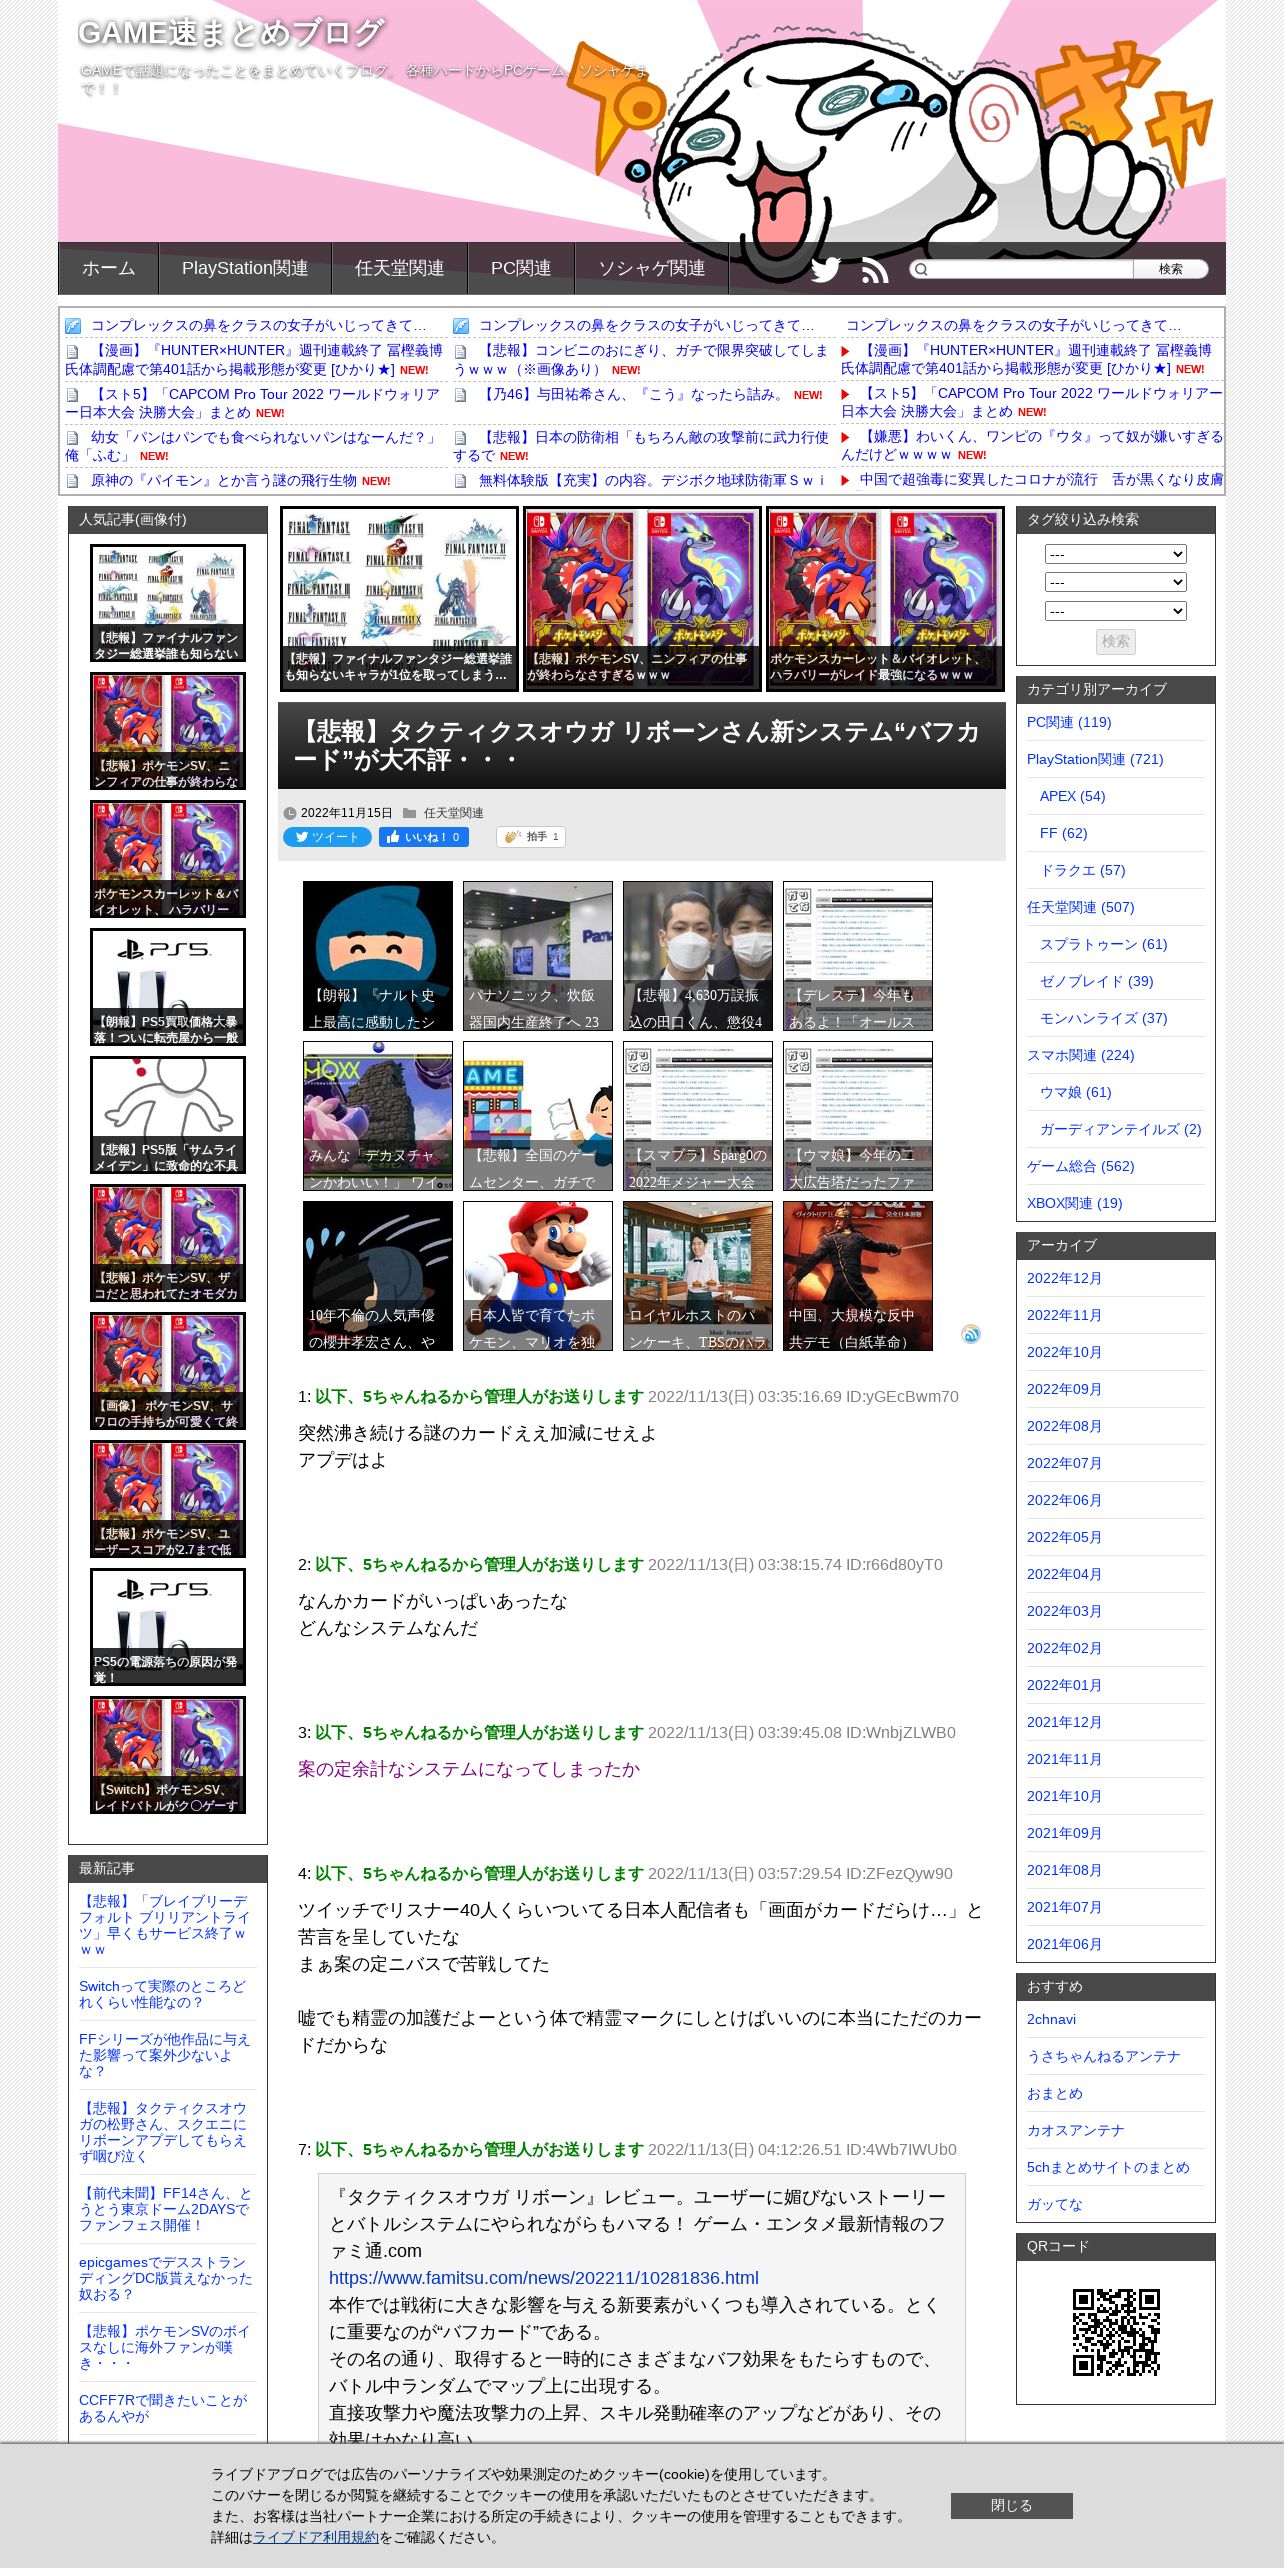
Task: Open sidebar ファイナルファンタジー総選挙 thumbnail
Action: pos(168,603)
